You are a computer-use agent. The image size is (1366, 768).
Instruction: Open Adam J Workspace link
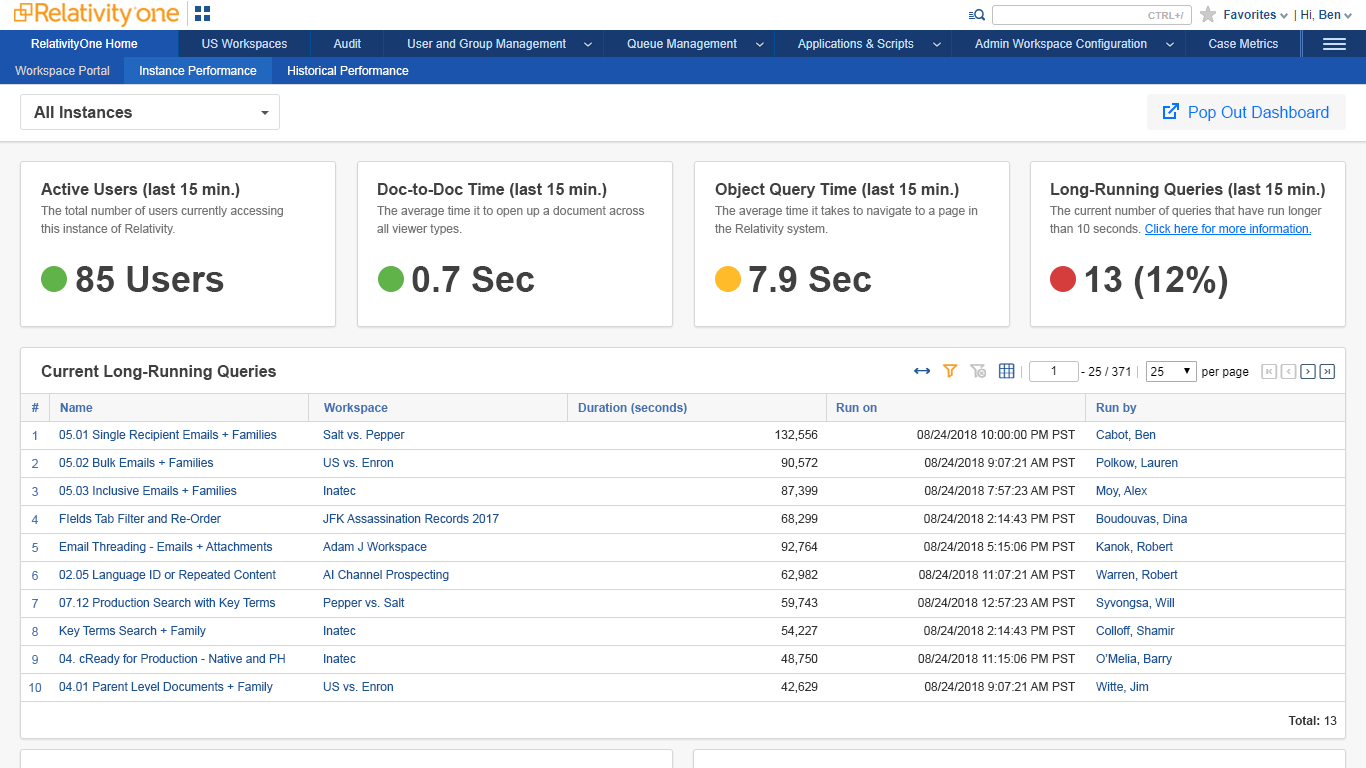pyautogui.click(x=375, y=547)
